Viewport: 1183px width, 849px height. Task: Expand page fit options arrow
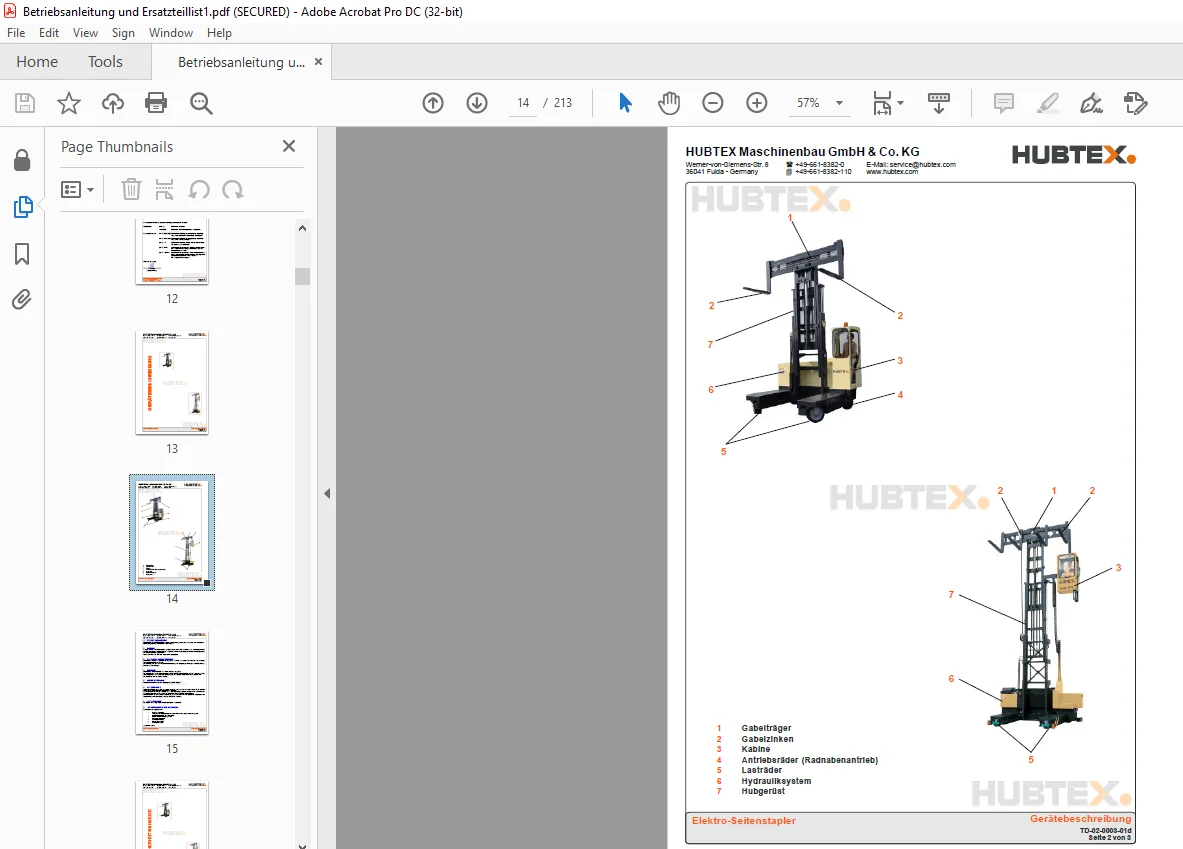pyautogui.click(x=901, y=103)
